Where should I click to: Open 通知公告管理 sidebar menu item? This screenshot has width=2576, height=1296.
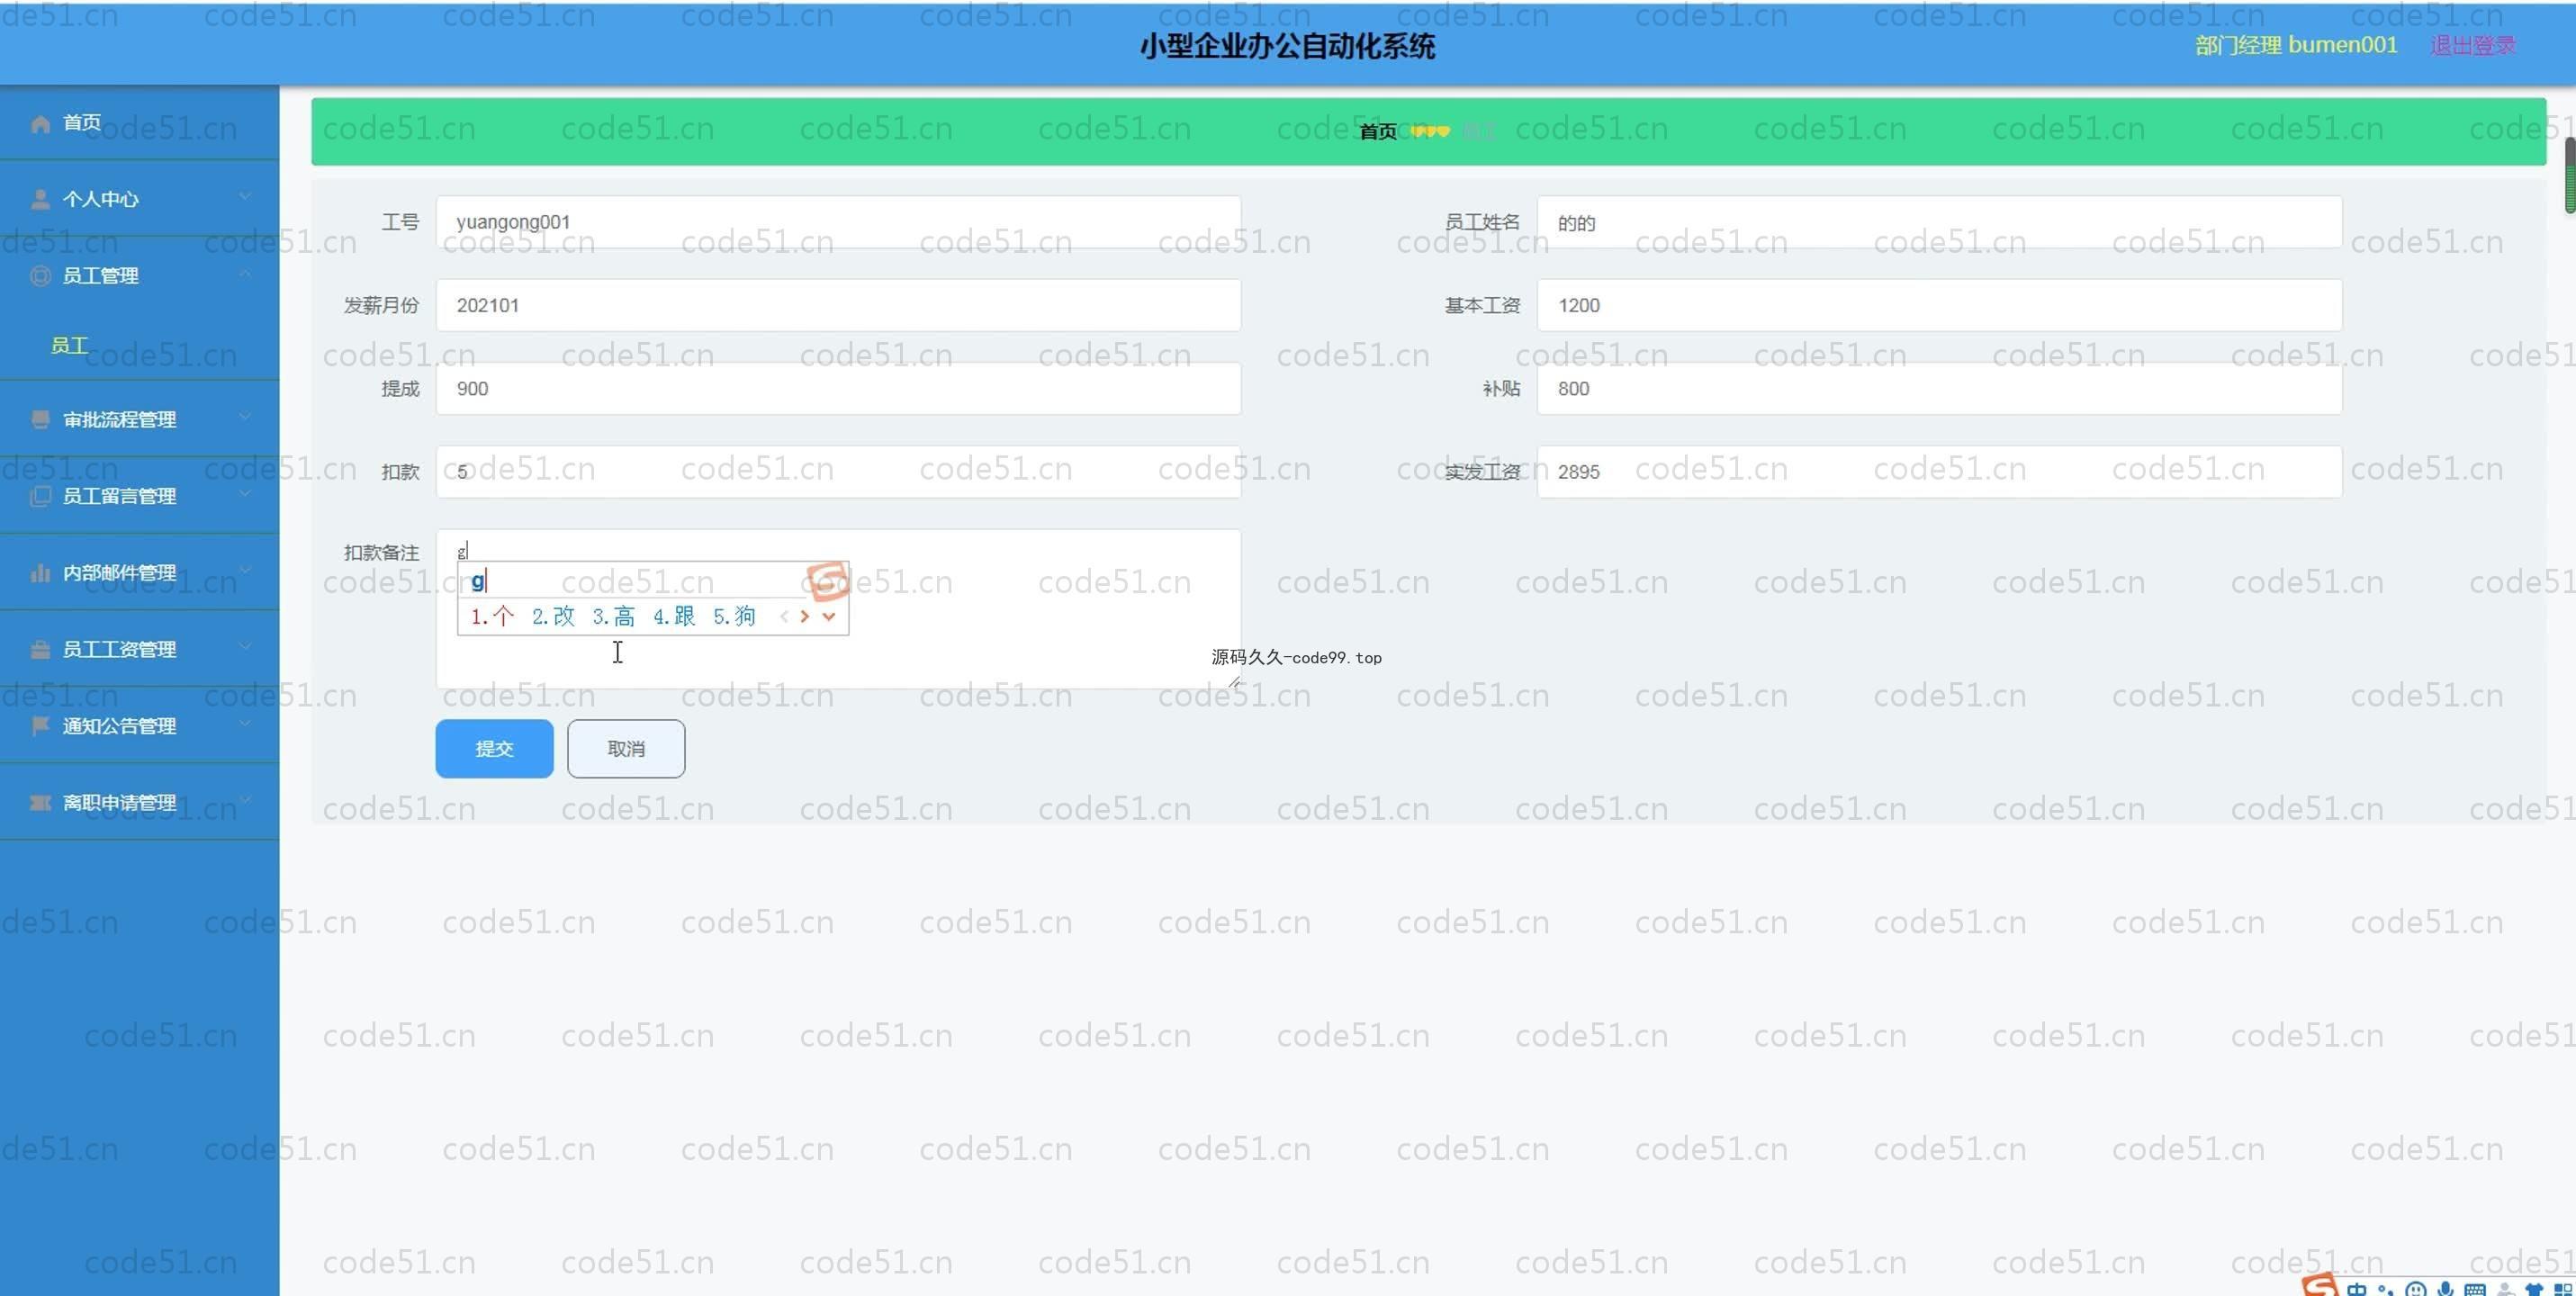point(139,726)
